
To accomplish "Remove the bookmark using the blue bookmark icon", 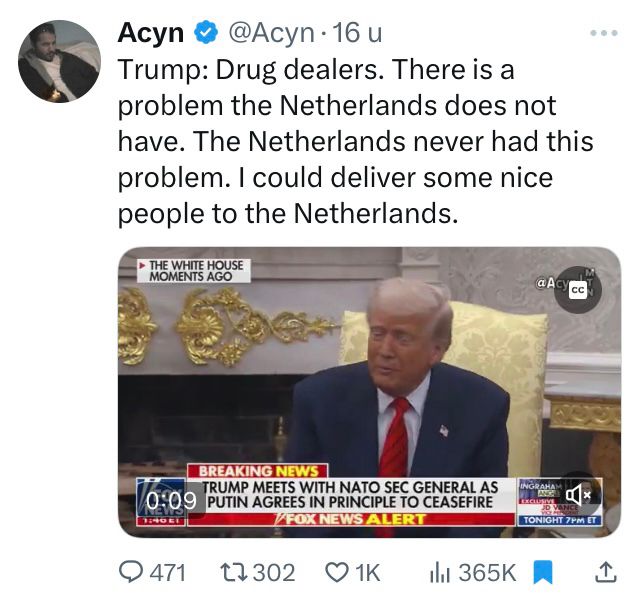I will point(543,573).
